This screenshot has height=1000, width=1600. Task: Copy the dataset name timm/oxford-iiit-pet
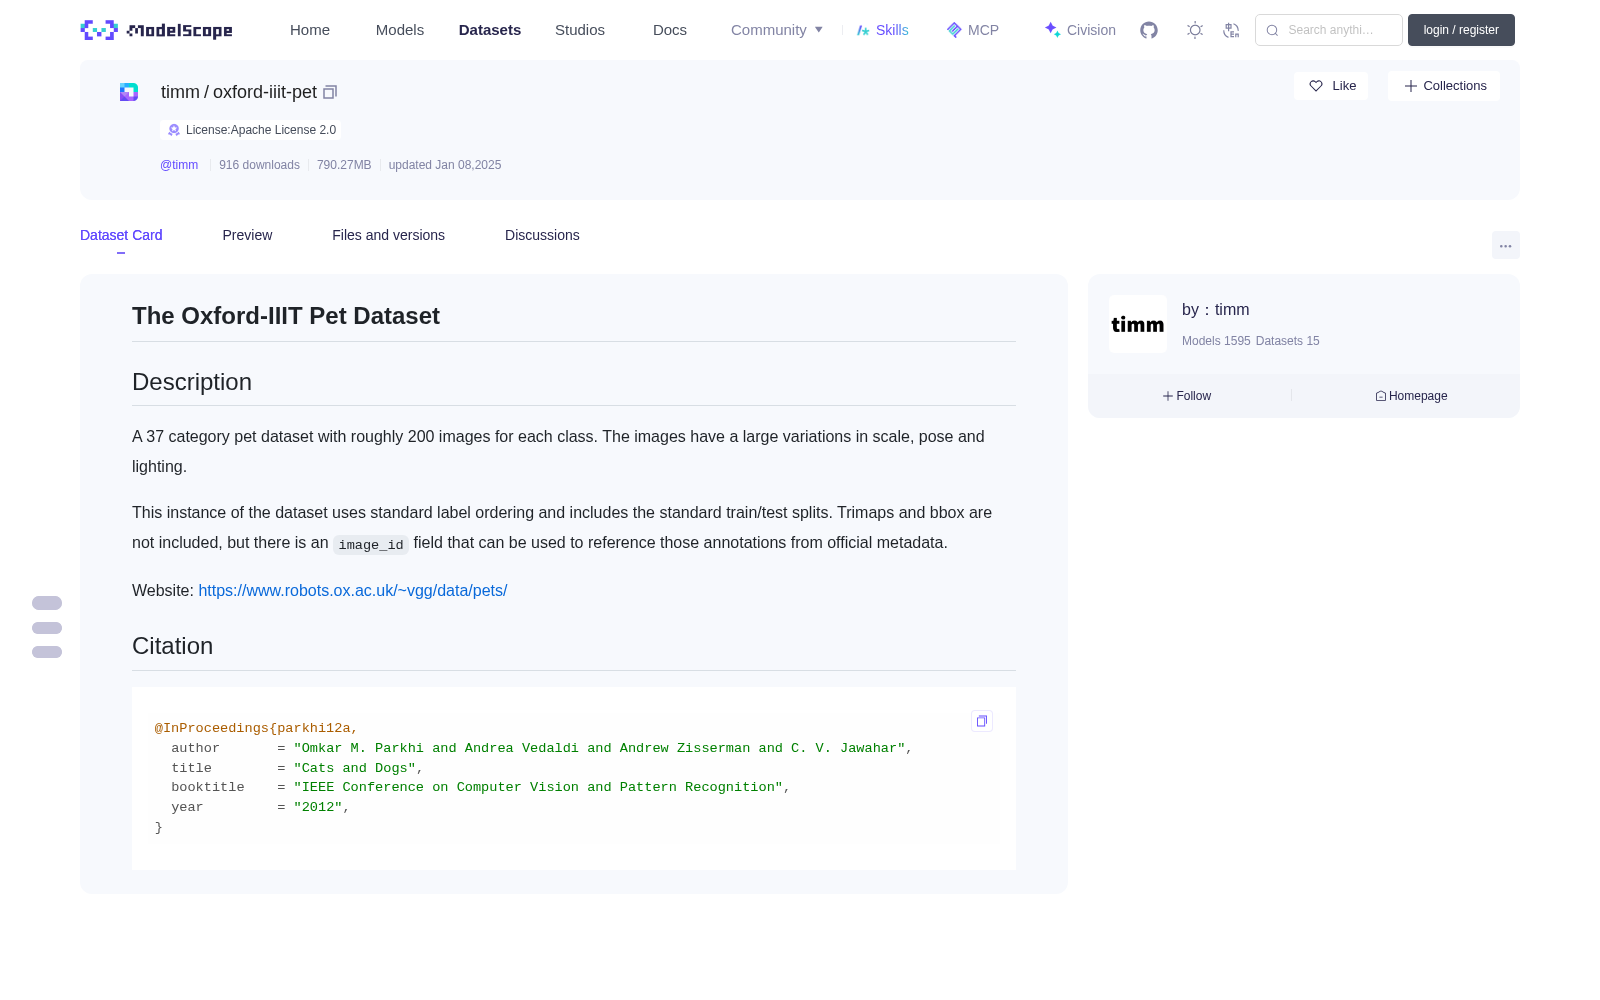pyautogui.click(x=330, y=92)
